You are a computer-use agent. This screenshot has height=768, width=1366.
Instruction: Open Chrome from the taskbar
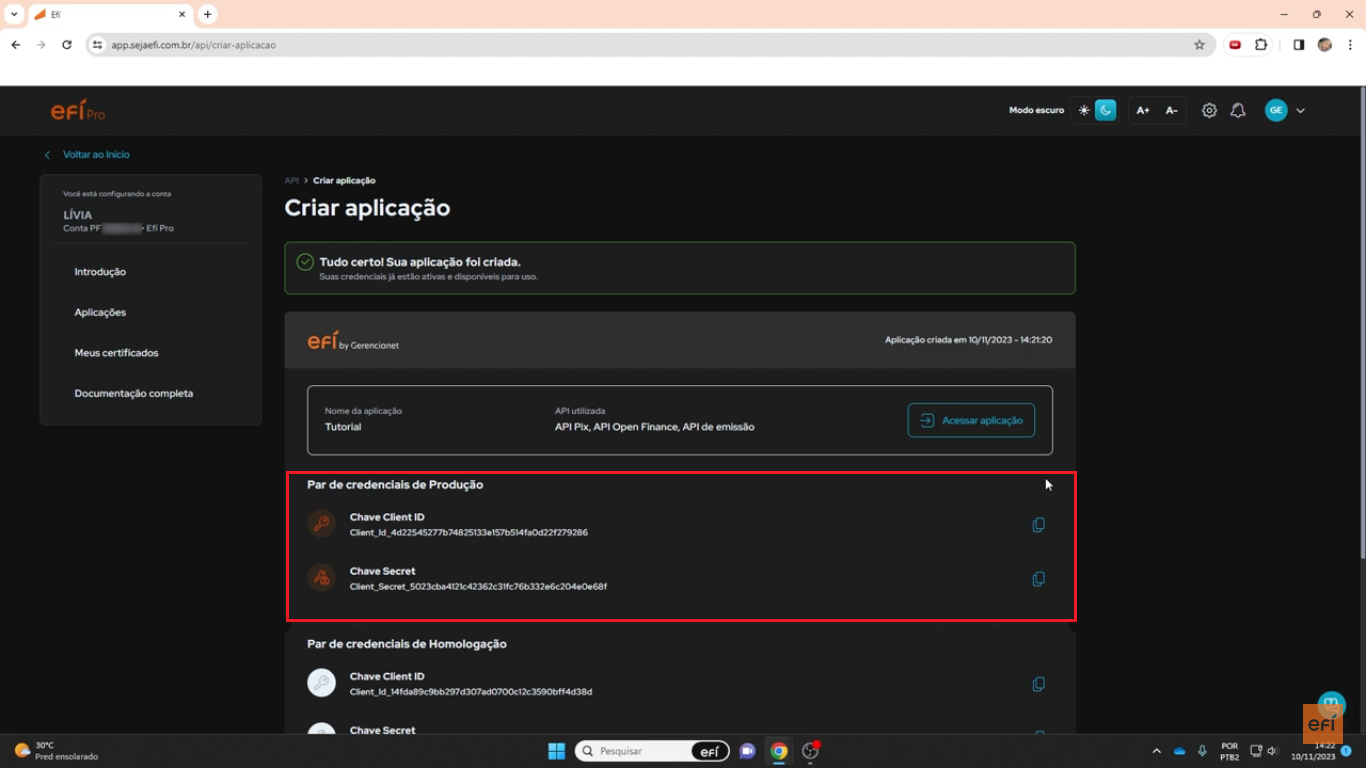point(779,751)
